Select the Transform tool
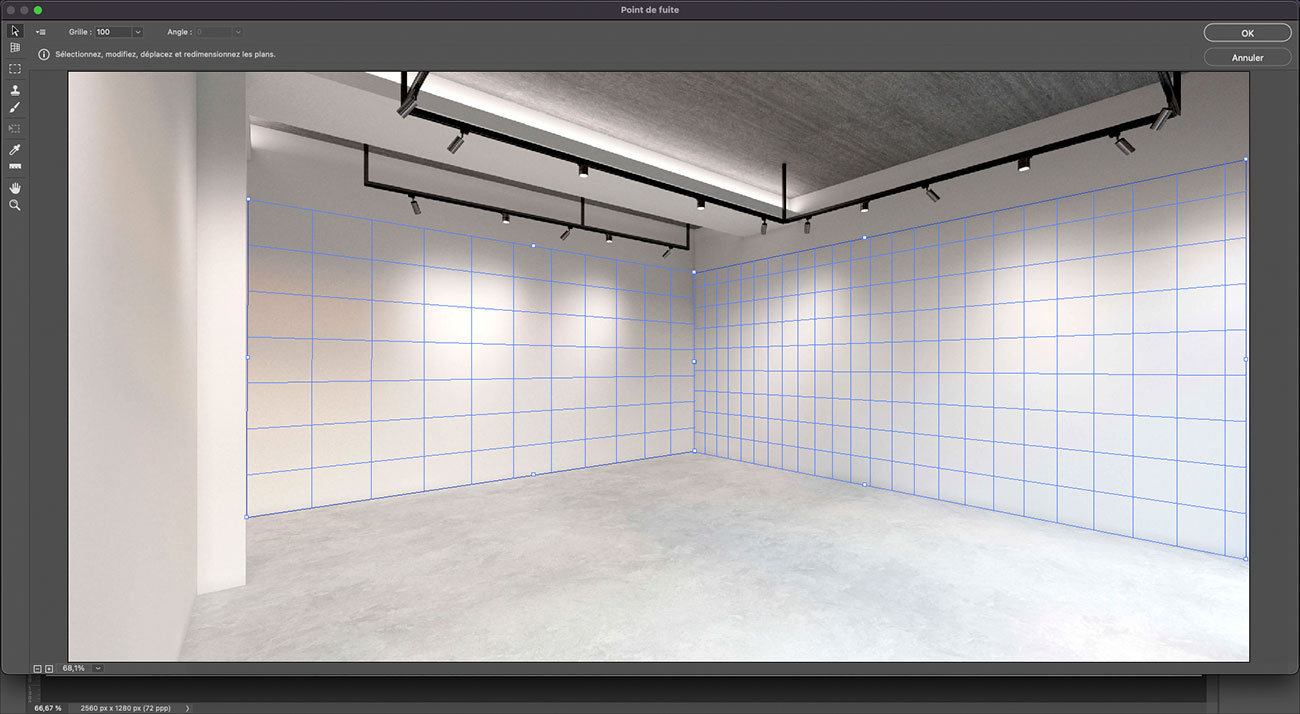 [x=14, y=128]
